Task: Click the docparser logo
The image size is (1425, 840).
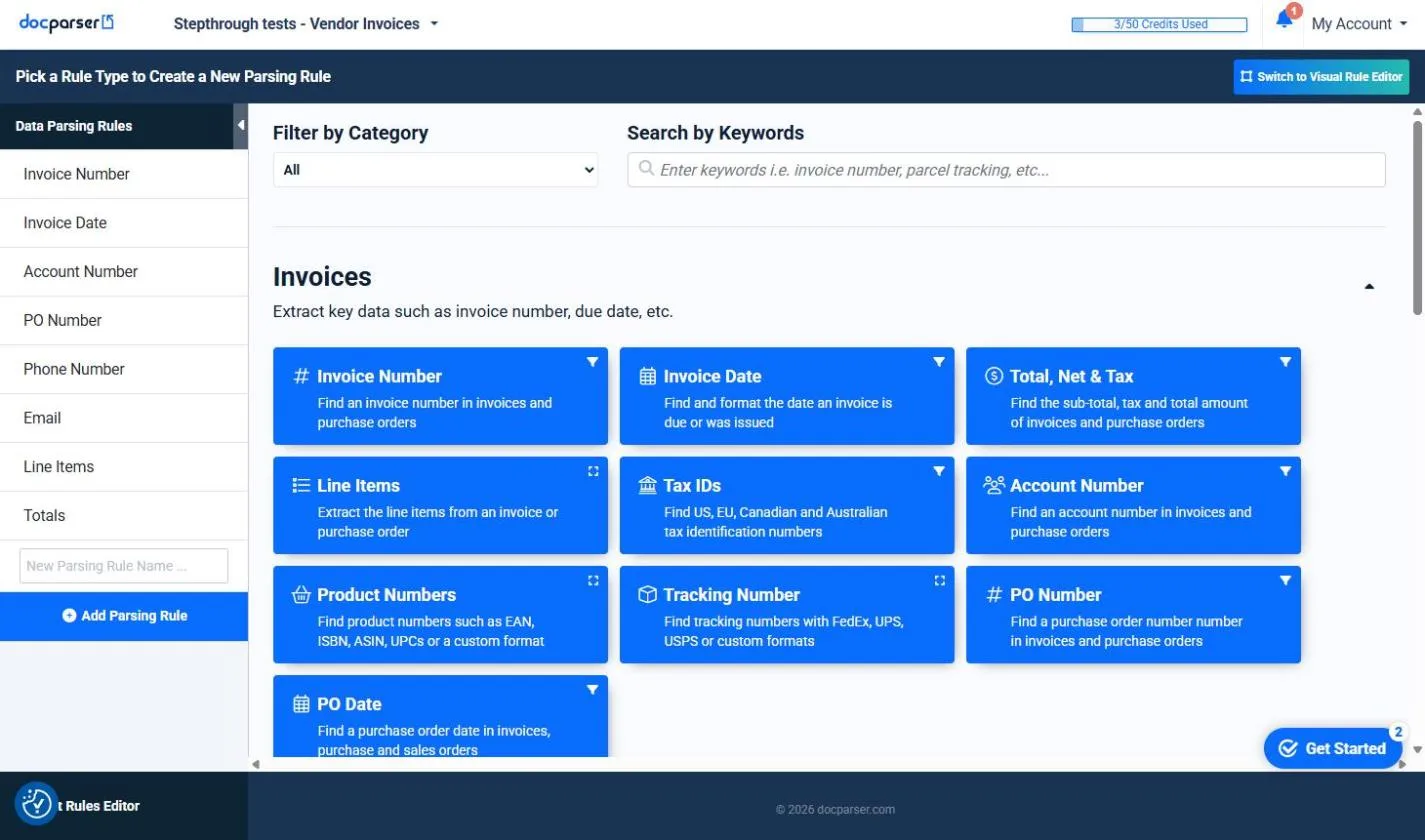Action: 66,22
